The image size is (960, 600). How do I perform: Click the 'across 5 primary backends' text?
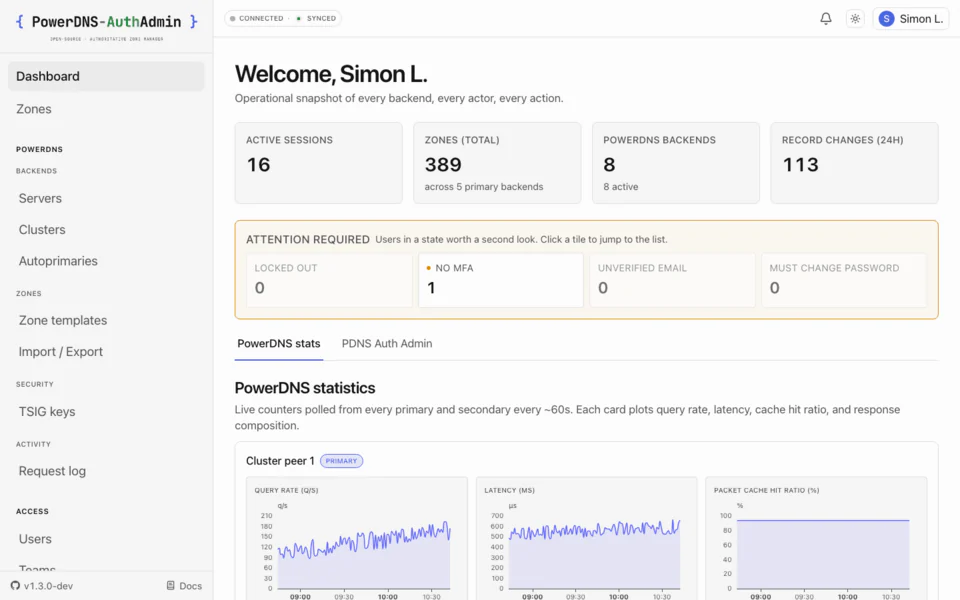click(x=484, y=187)
